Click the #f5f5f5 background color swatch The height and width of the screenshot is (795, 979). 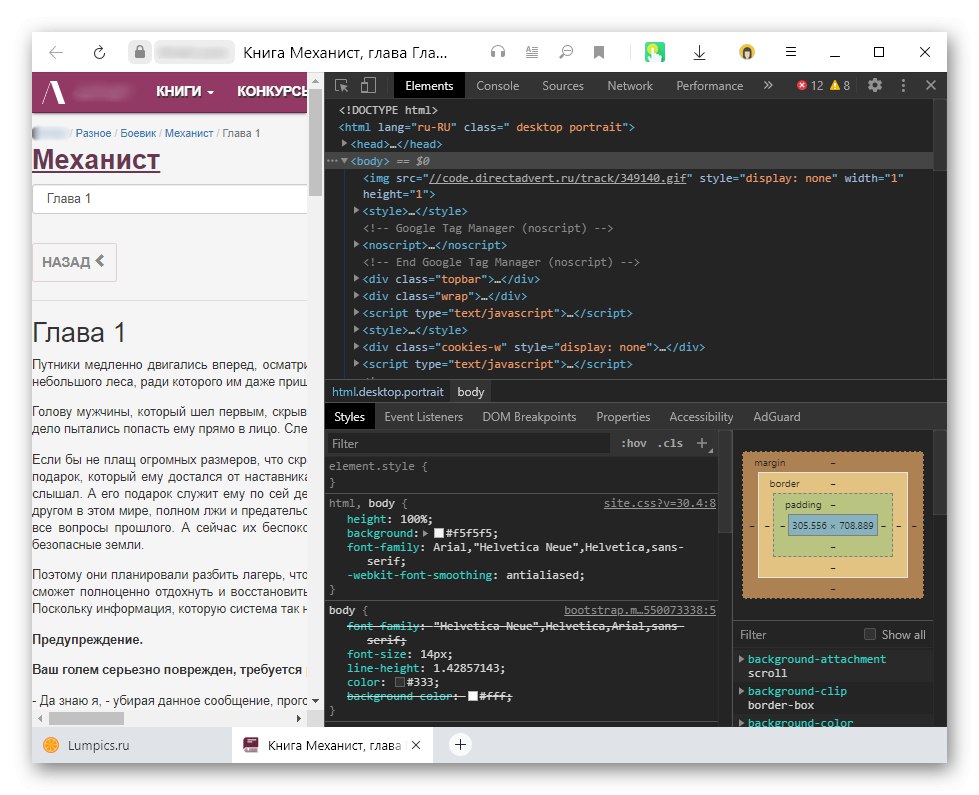pyautogui.click(x=438, y=534)
